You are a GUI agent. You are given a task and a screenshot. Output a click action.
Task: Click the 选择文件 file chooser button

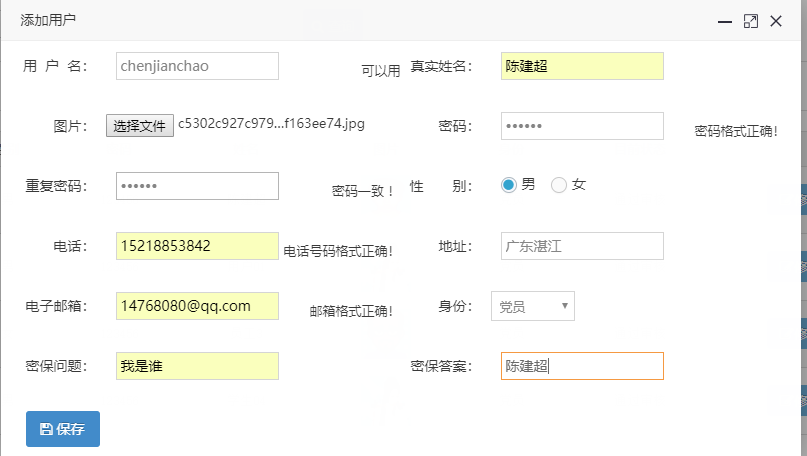tap(140, 126)
